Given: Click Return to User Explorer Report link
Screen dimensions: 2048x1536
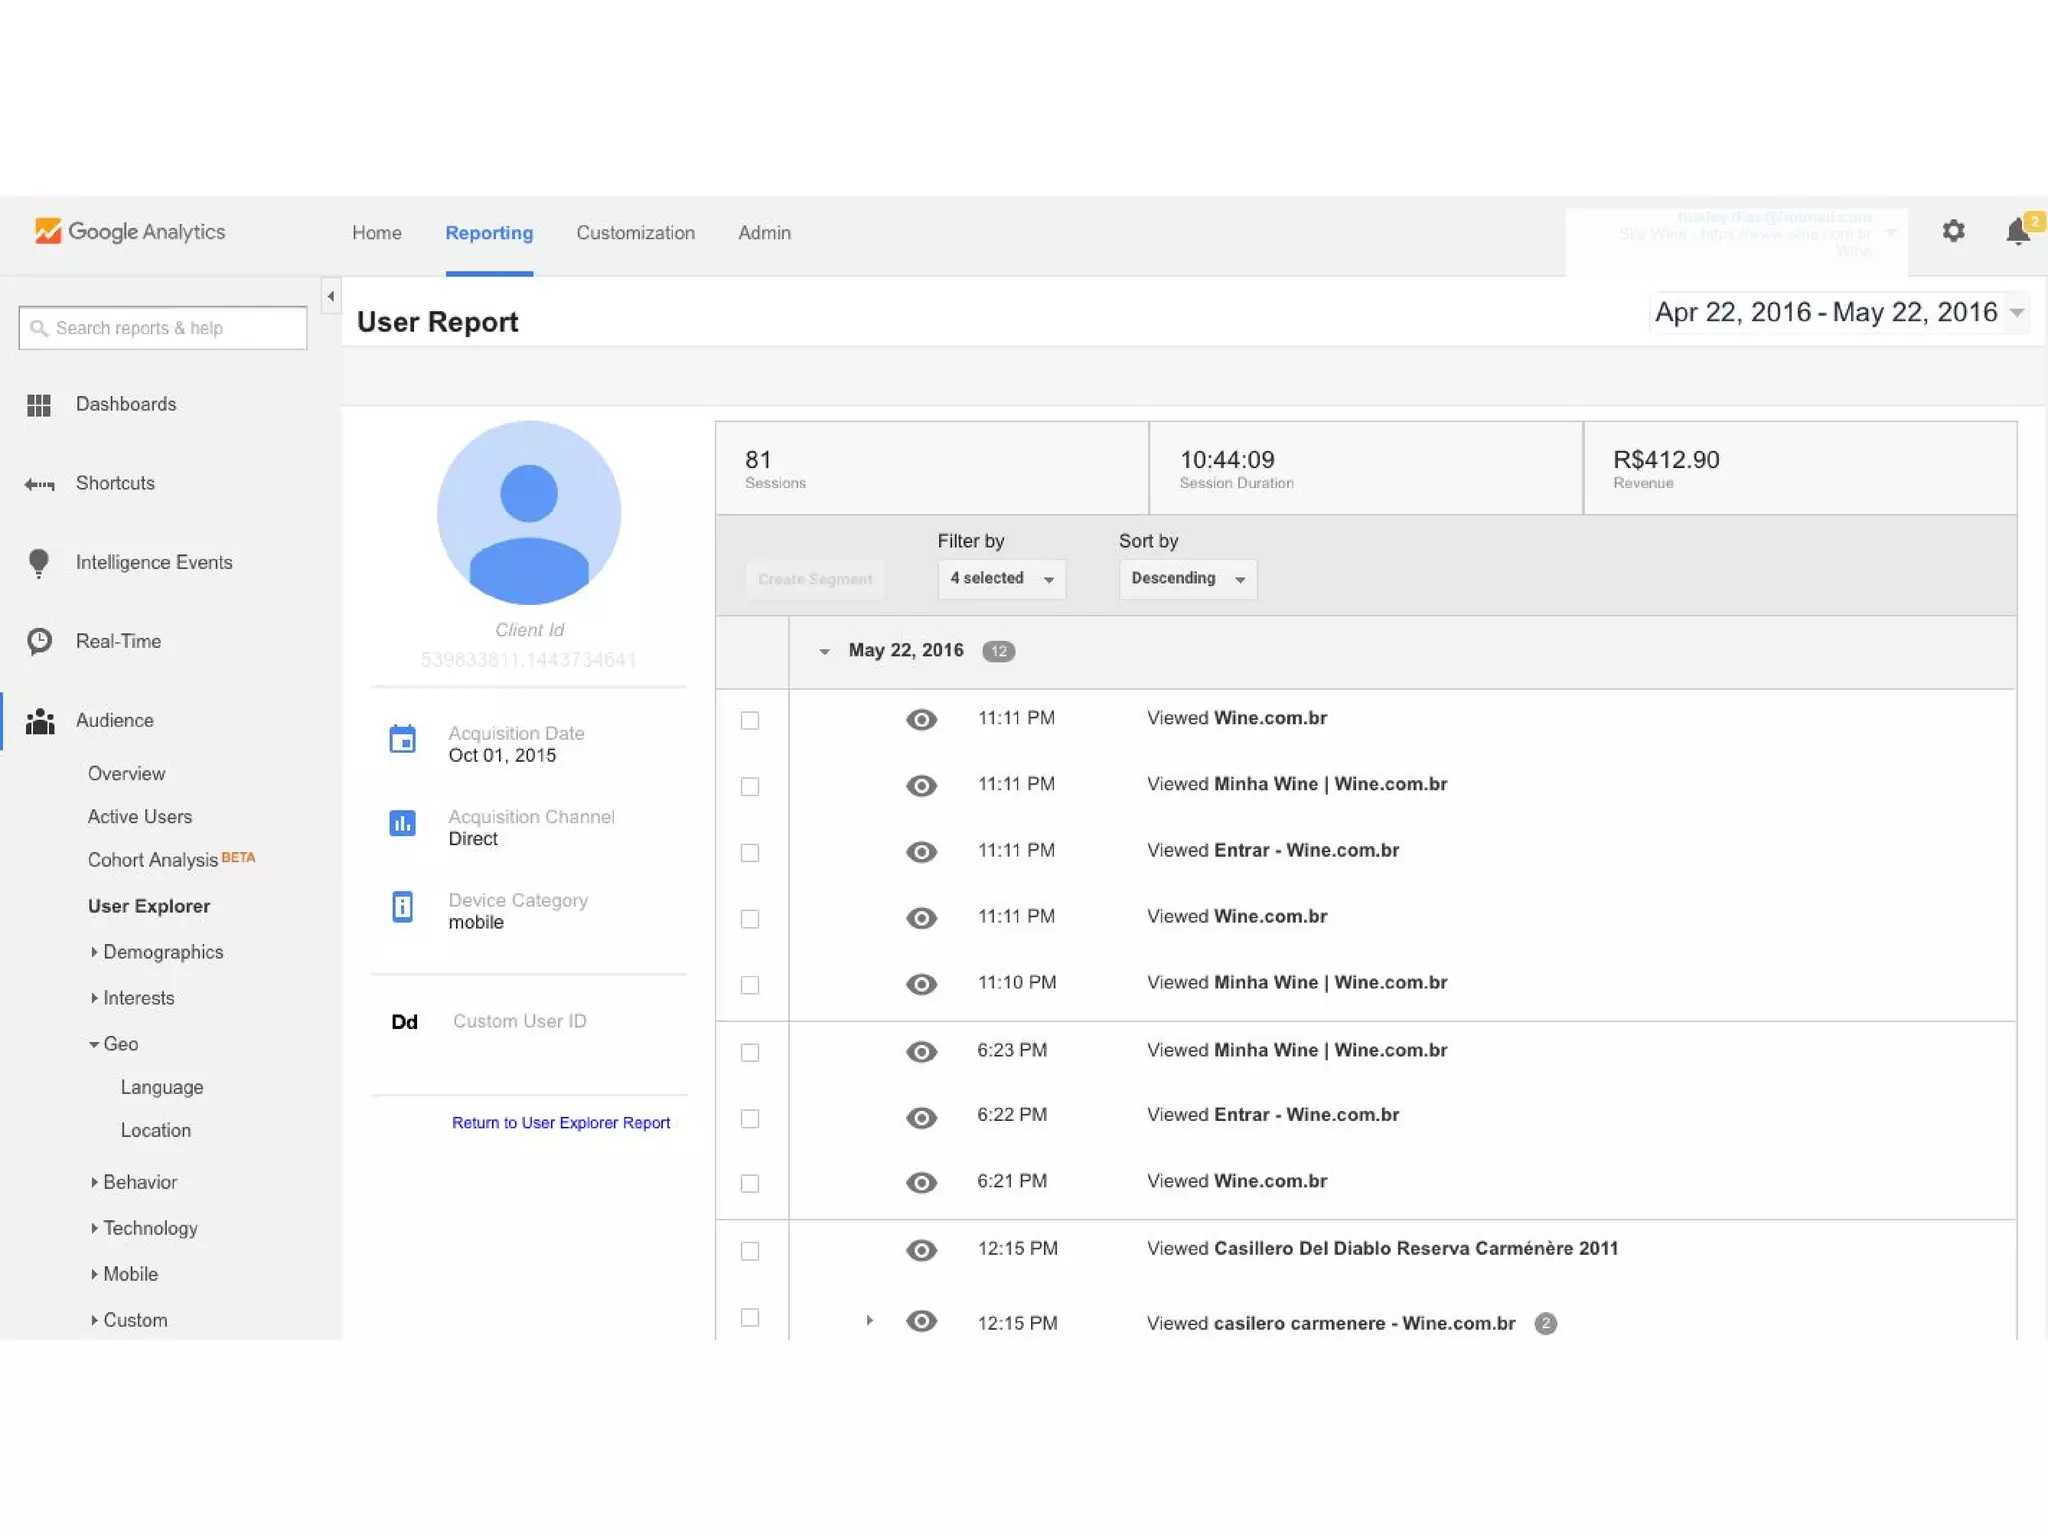Looking at the screenshot, I should (x=560, y=1123).
